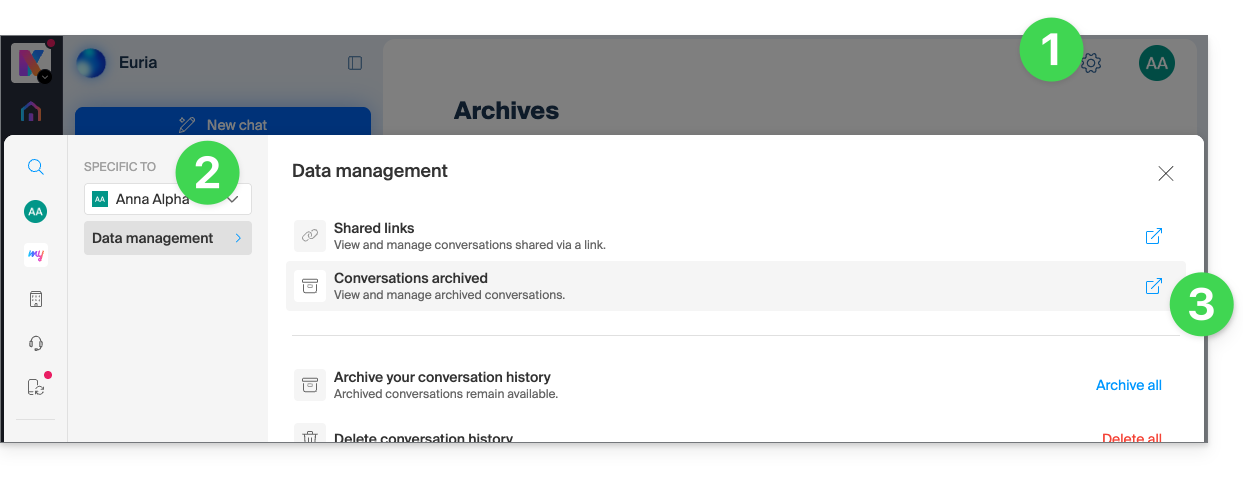The image size is (1243, 478).
Task: Open Shared links external link icon
Action: pyautogui.click(x=1153, y=236)
